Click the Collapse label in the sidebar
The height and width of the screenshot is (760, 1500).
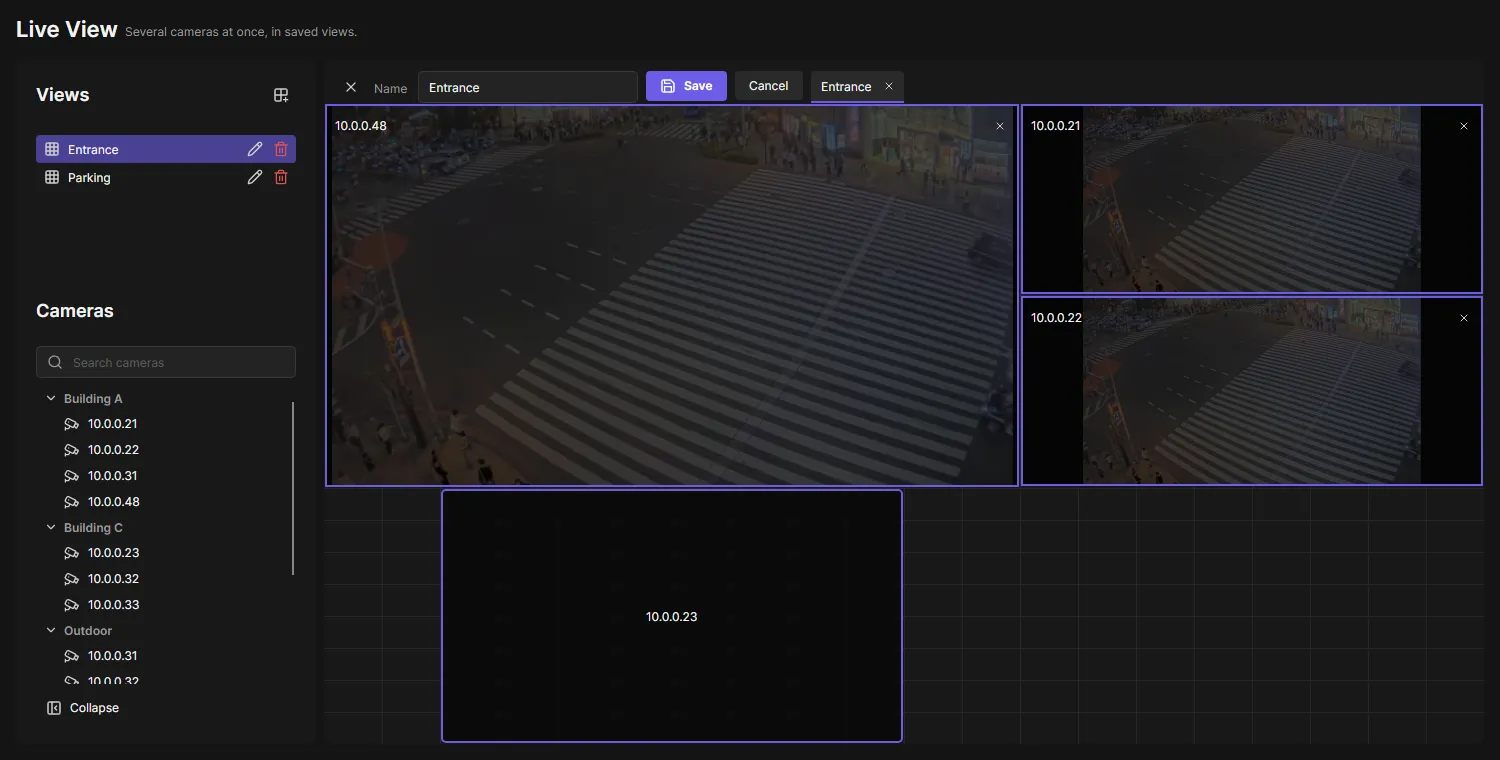[x=94, y=708]
